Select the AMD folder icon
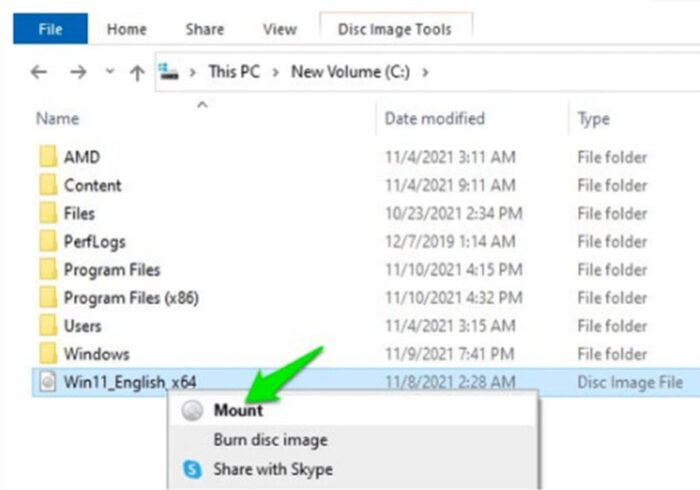Screen dimensions: 700x490 pos(48,157)
